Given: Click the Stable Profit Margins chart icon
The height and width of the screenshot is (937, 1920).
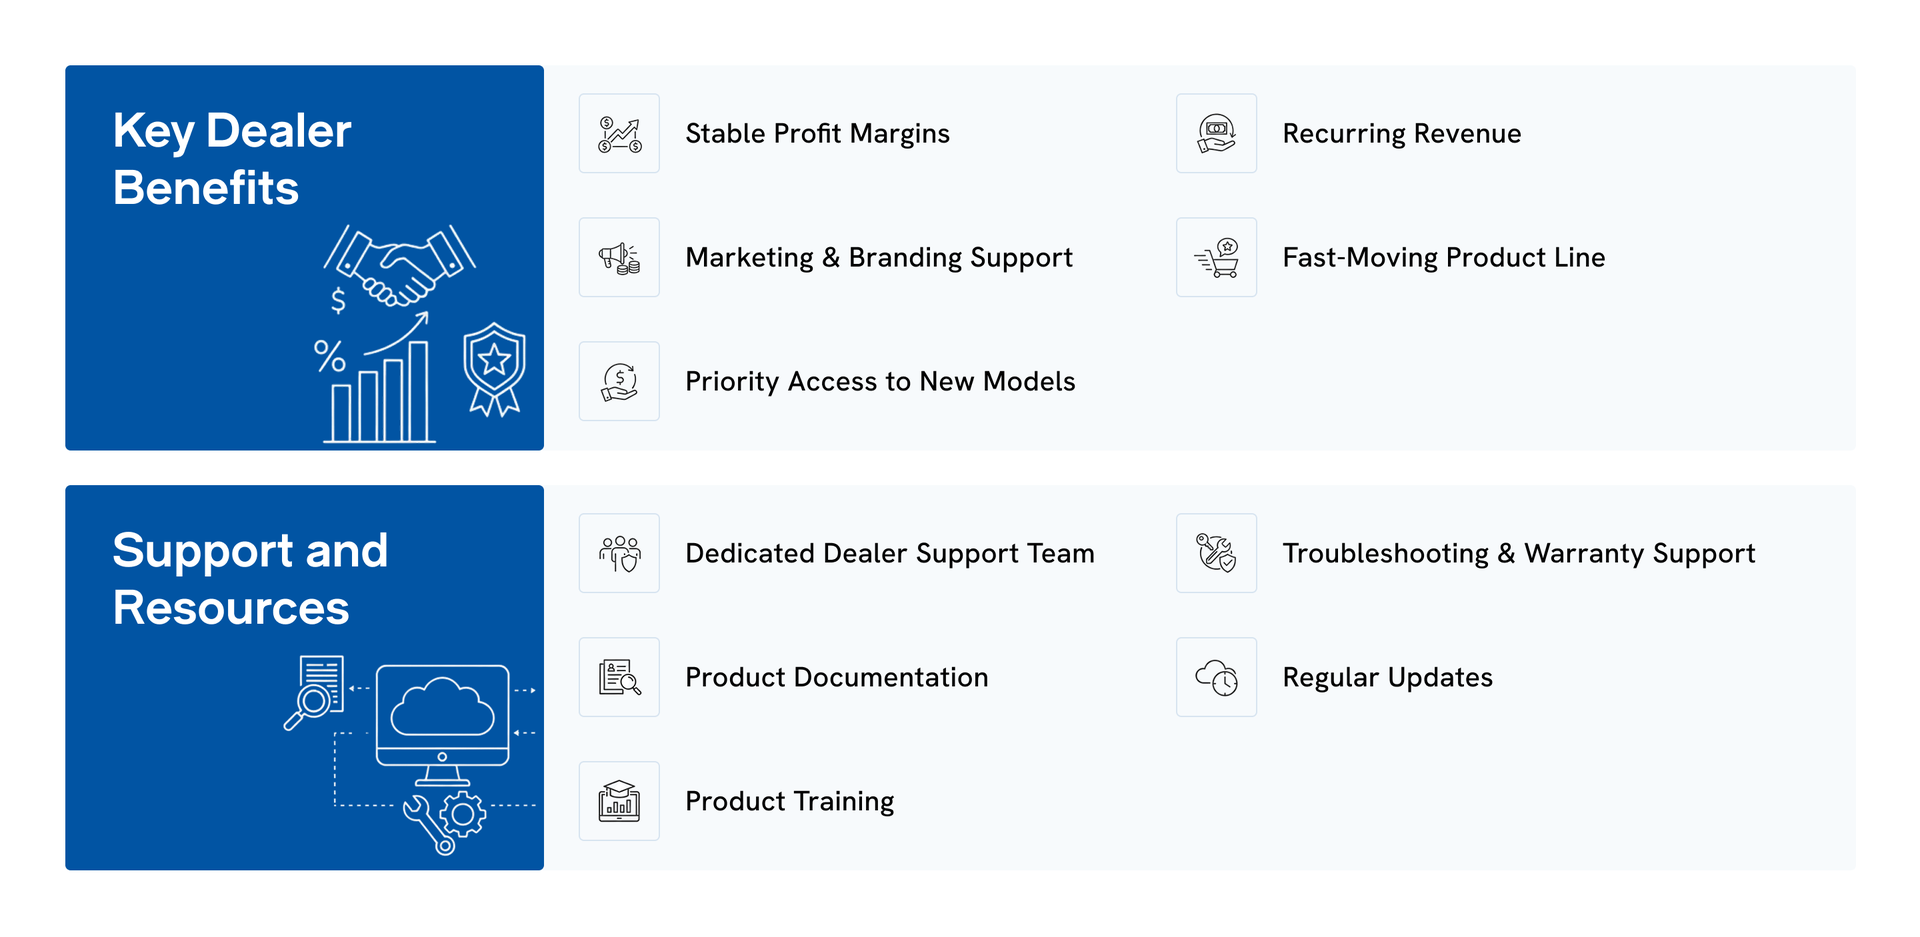Looking at the screenshot, I should [619, 134].
